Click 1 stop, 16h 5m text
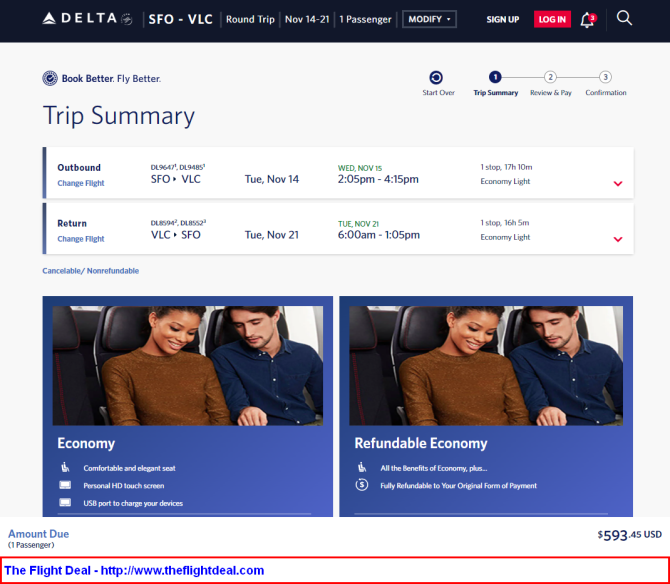This screenshot has width=670, height=584. tap(505, 223)
